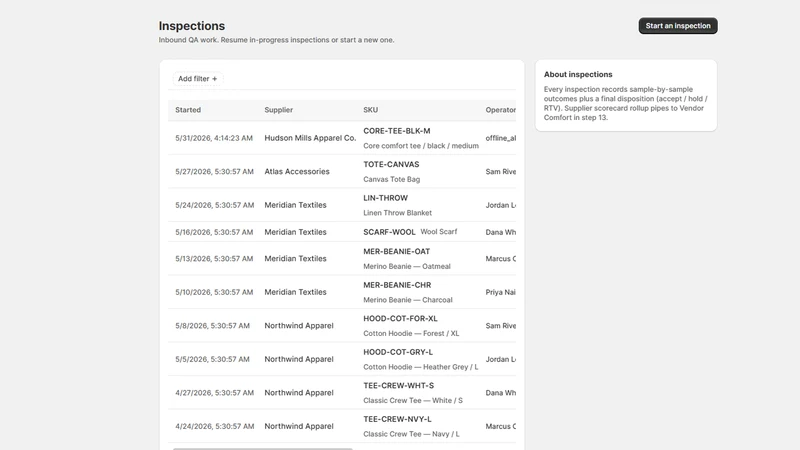Click the 5/13/2026, 5:30:57 AM timestamp

coord(214,259)
